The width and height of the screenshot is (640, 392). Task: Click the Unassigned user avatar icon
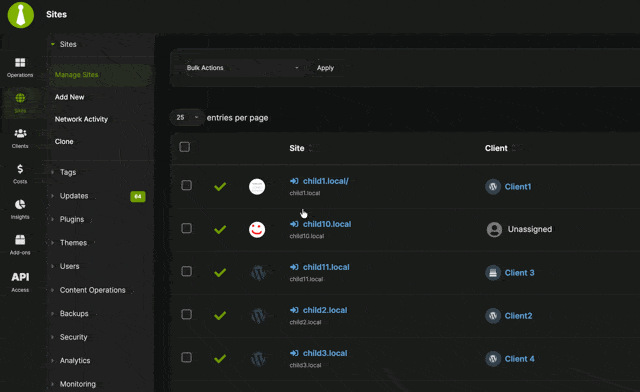(x=494, y=229)
